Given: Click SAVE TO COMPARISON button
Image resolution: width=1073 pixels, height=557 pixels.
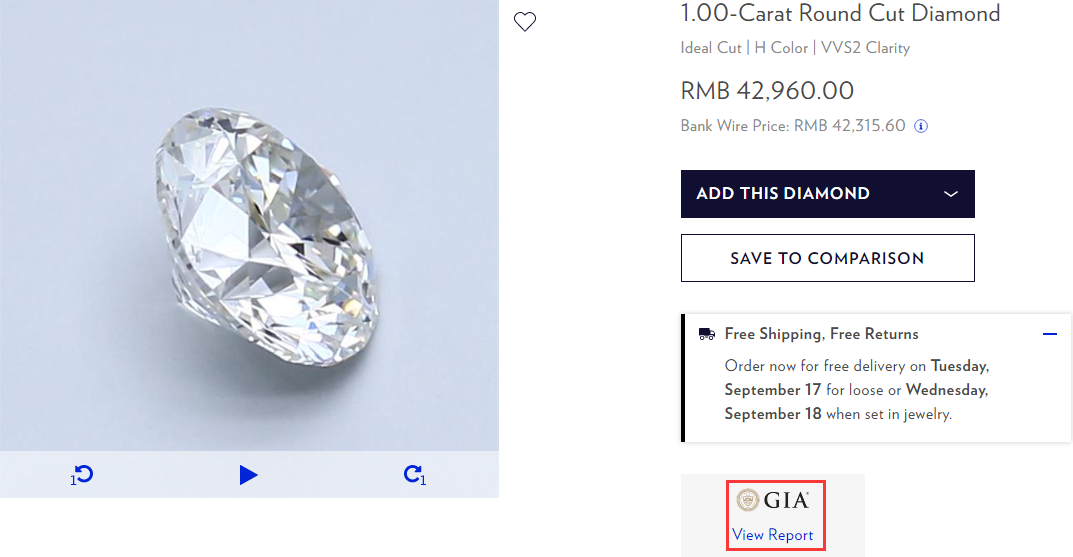Looking at the screenshot, I should [x=827, y=258].
